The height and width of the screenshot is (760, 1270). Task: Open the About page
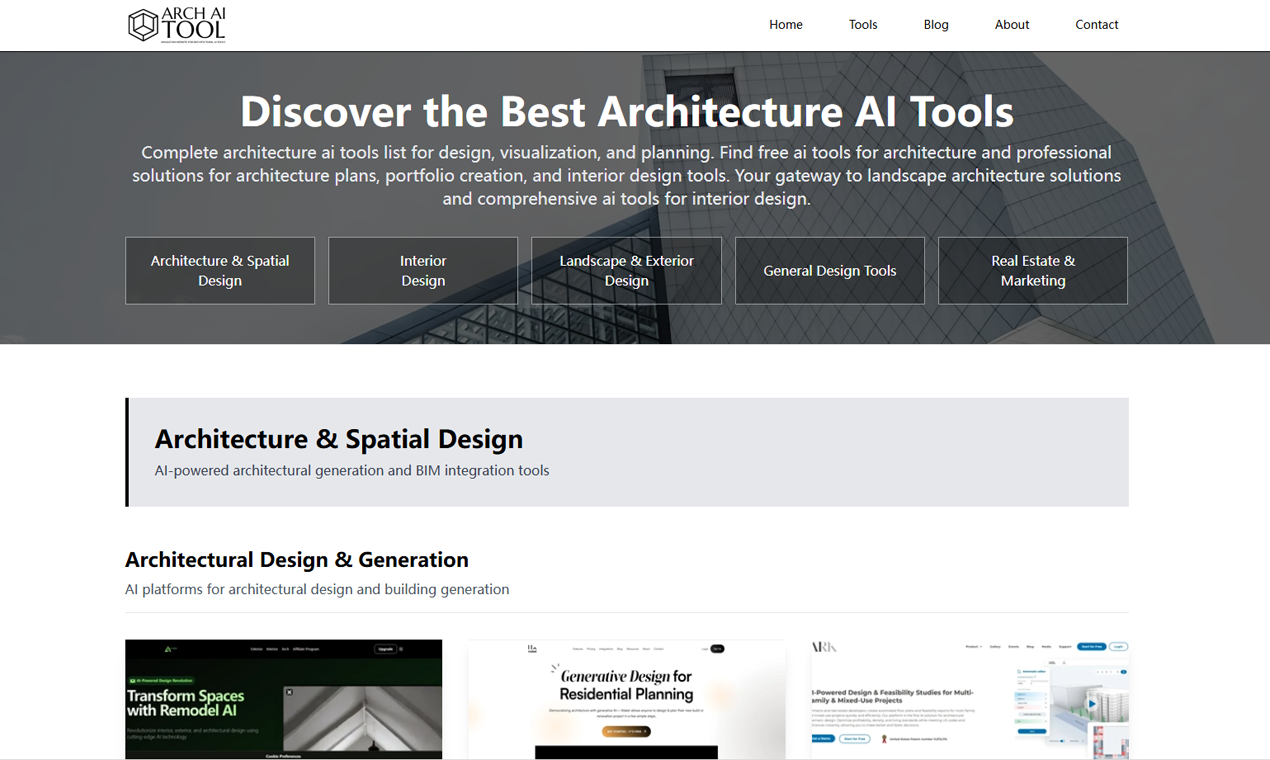point(1011,24)
